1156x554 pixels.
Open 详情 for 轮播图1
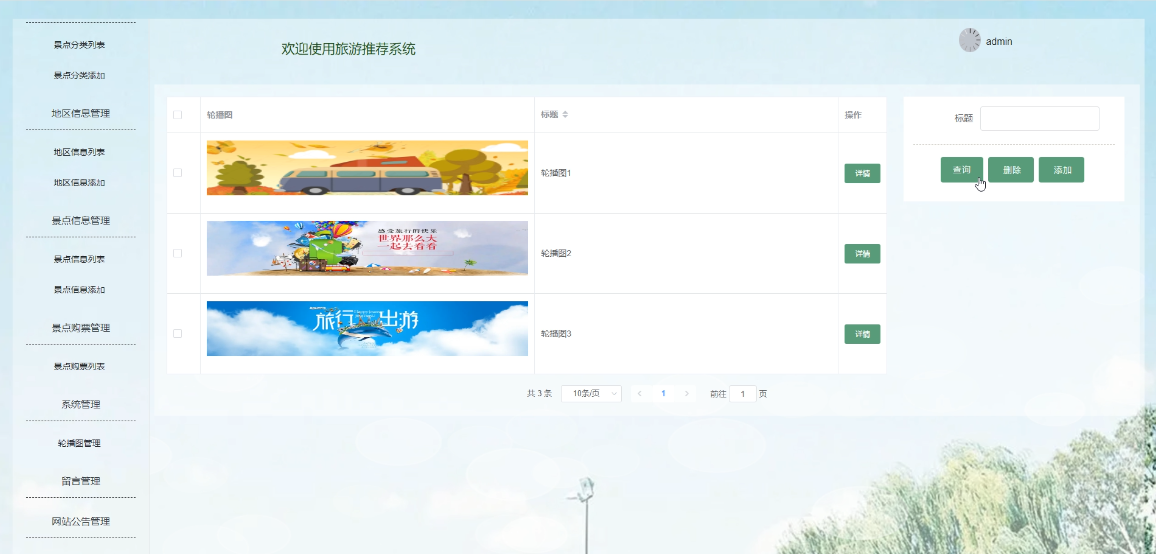click(862, 173)
